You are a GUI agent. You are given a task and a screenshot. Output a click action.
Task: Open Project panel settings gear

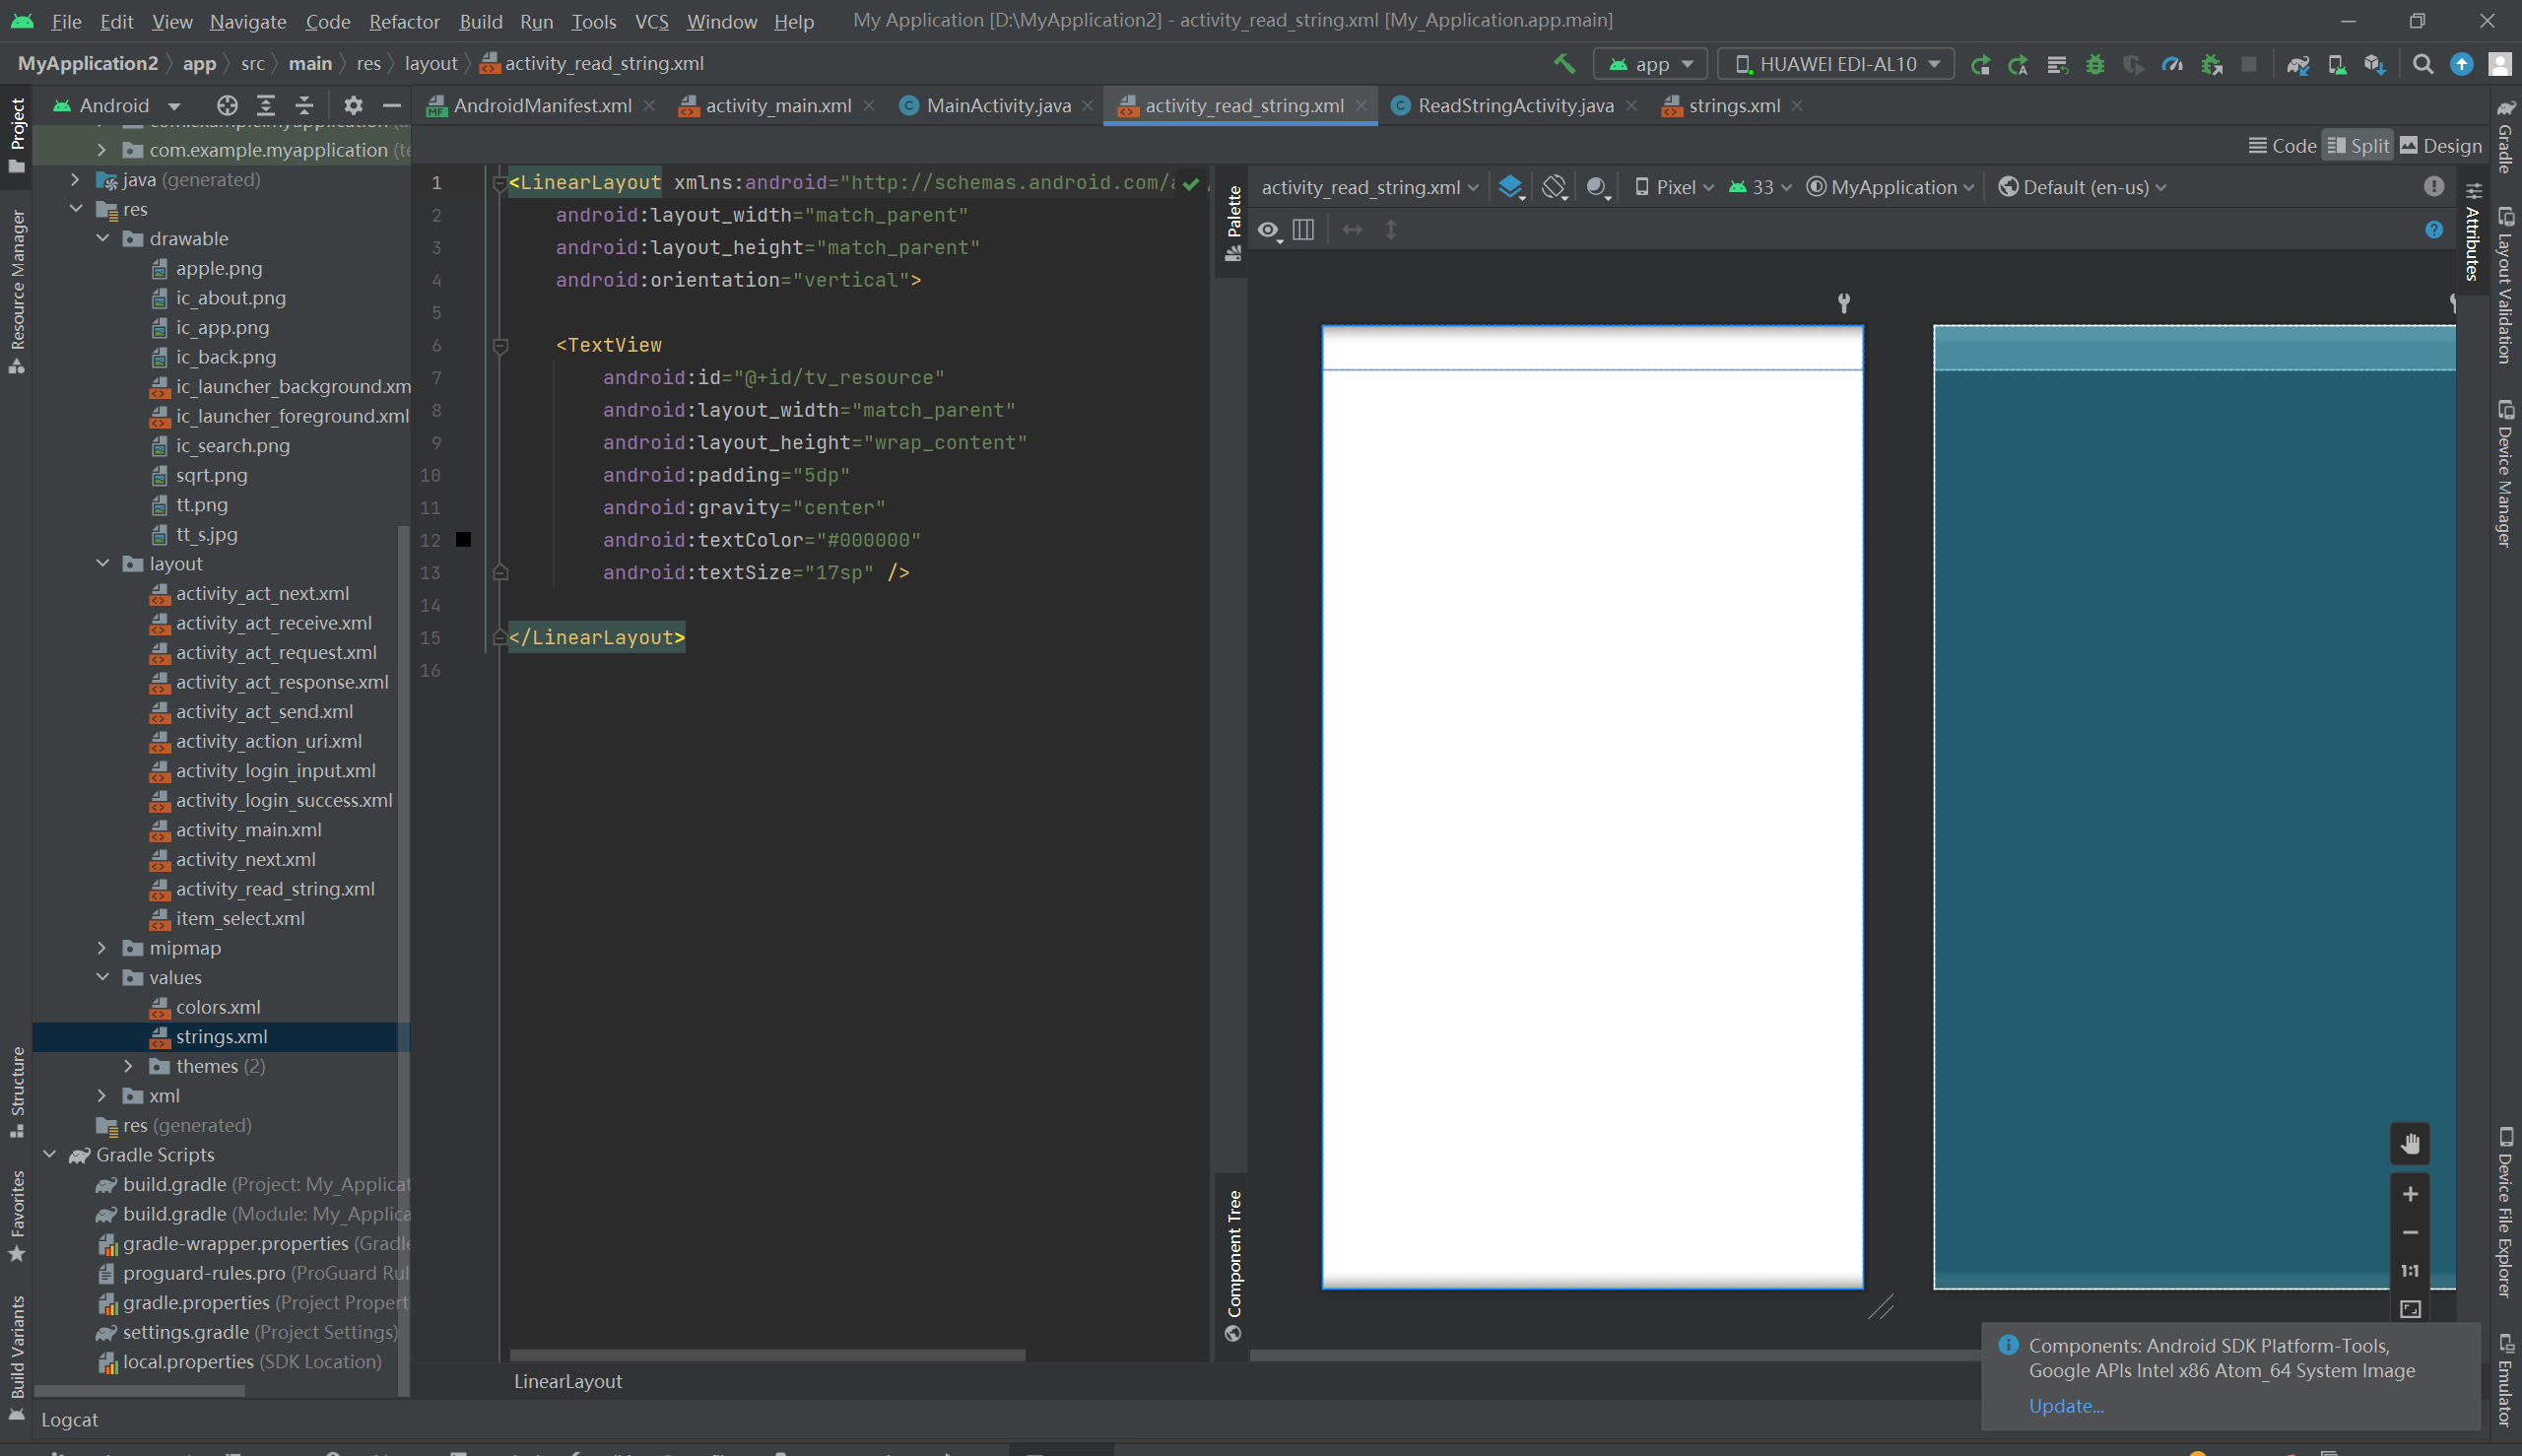pos(353,105)
